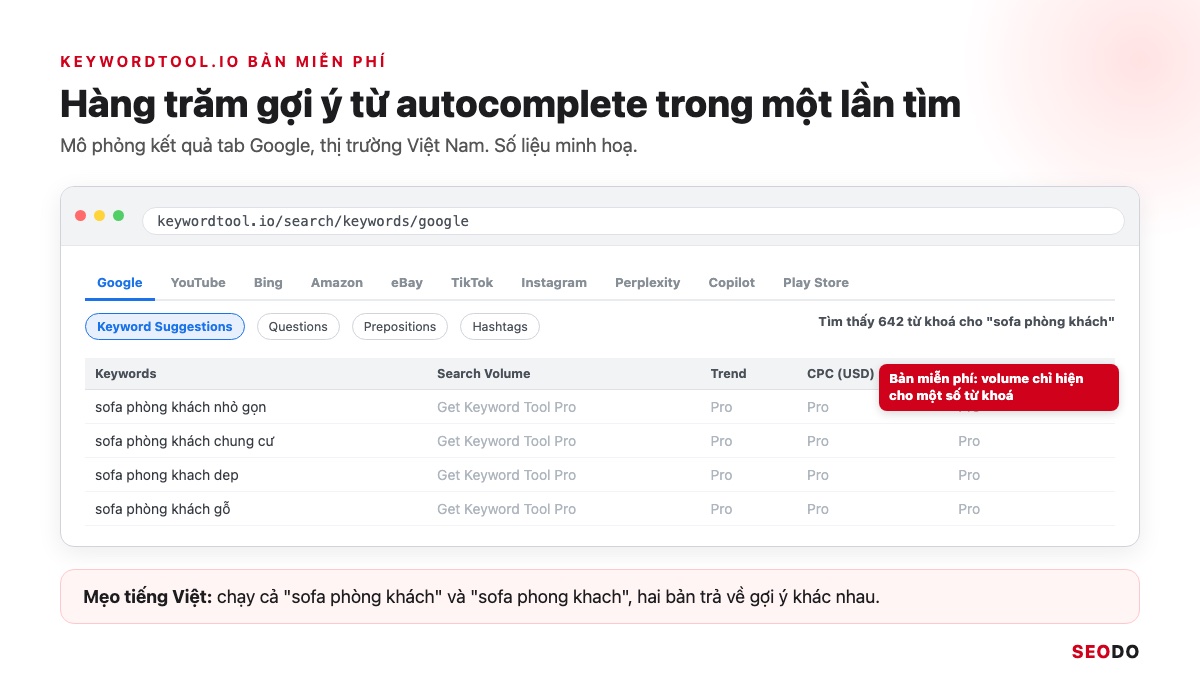This screenshot has height=684, width=1200.
Task: Open the Perplexity tab
Action: coord(648,283)
